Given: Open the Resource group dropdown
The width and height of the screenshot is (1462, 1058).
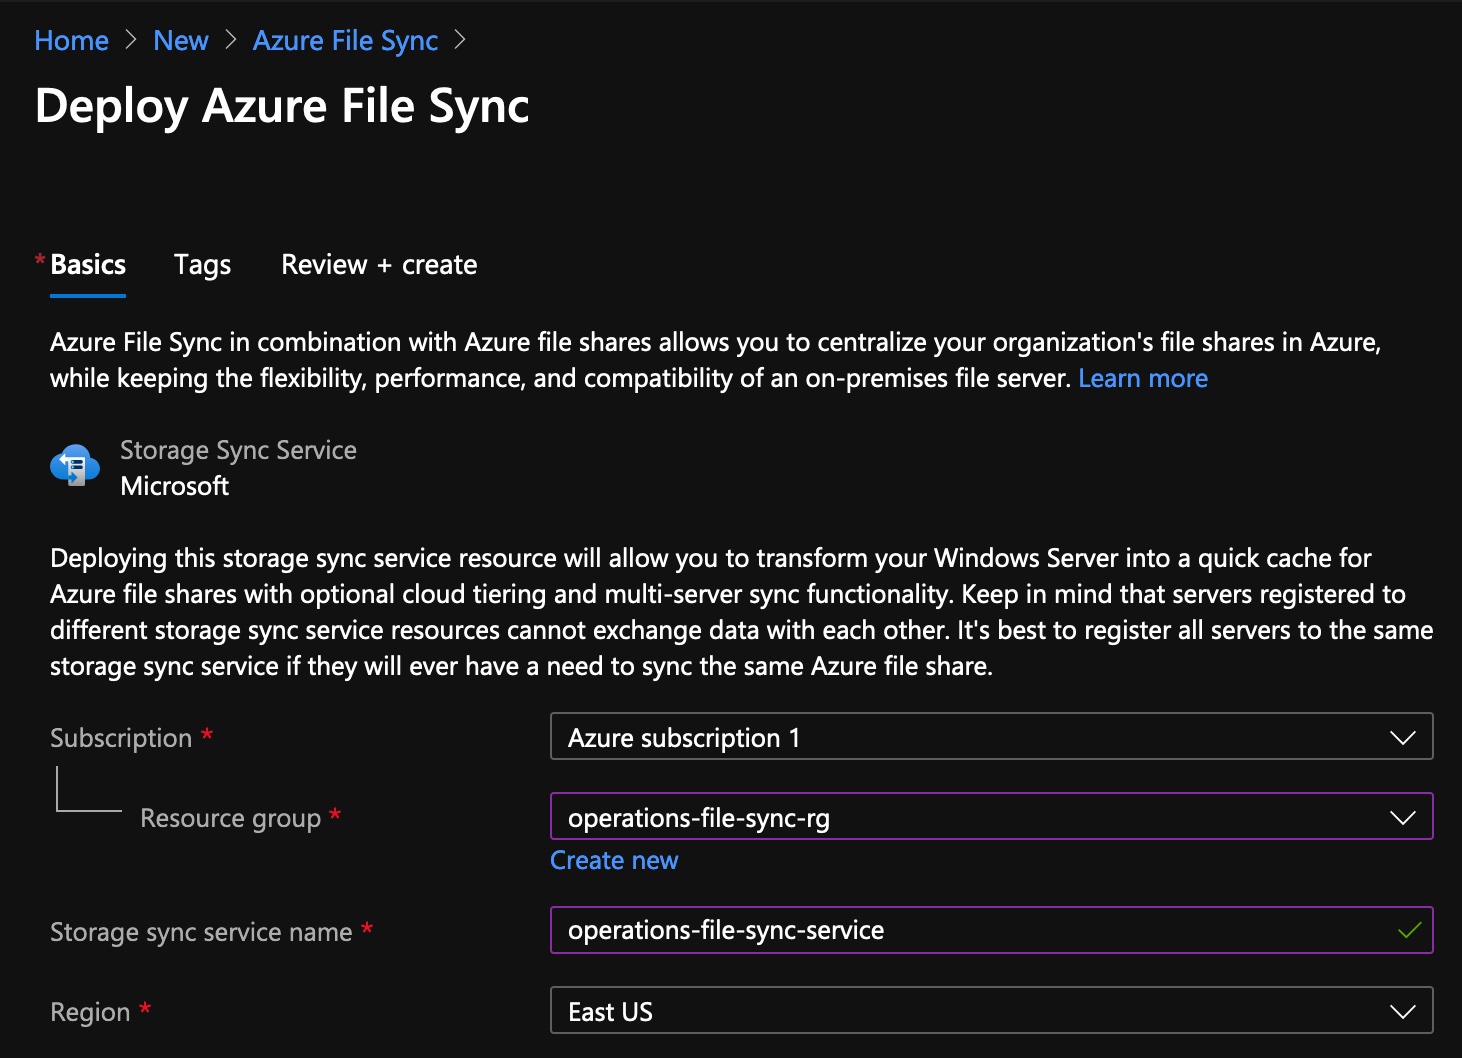Looking at the screenshot, I should [991, 817].
